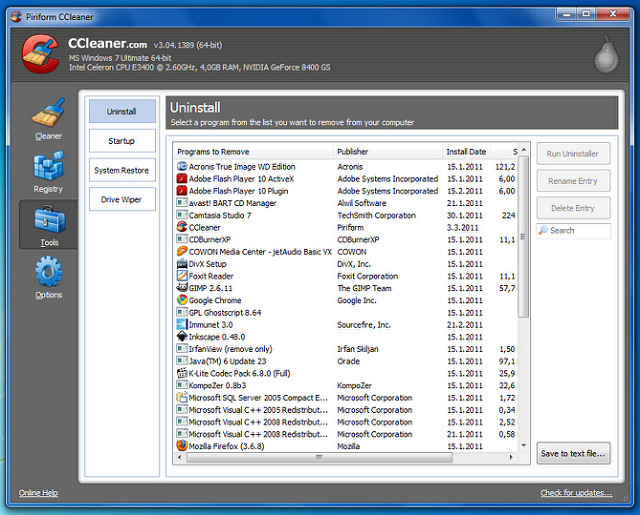Image resolution: width=640 pixels, height=515 pixels.
Task: Click the Check for updates link
Action: pos(576,493)
